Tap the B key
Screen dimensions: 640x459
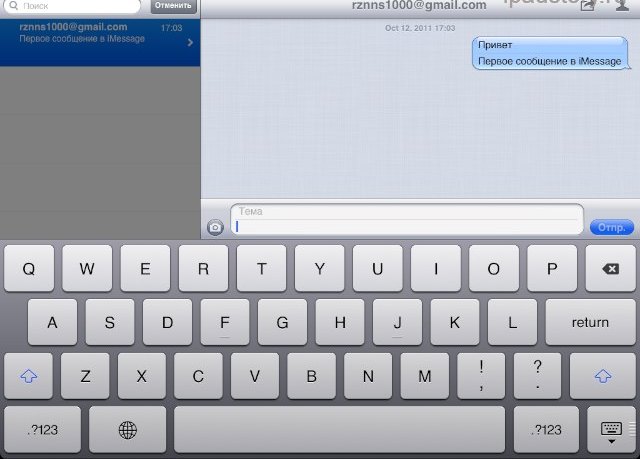pos(311,376)
